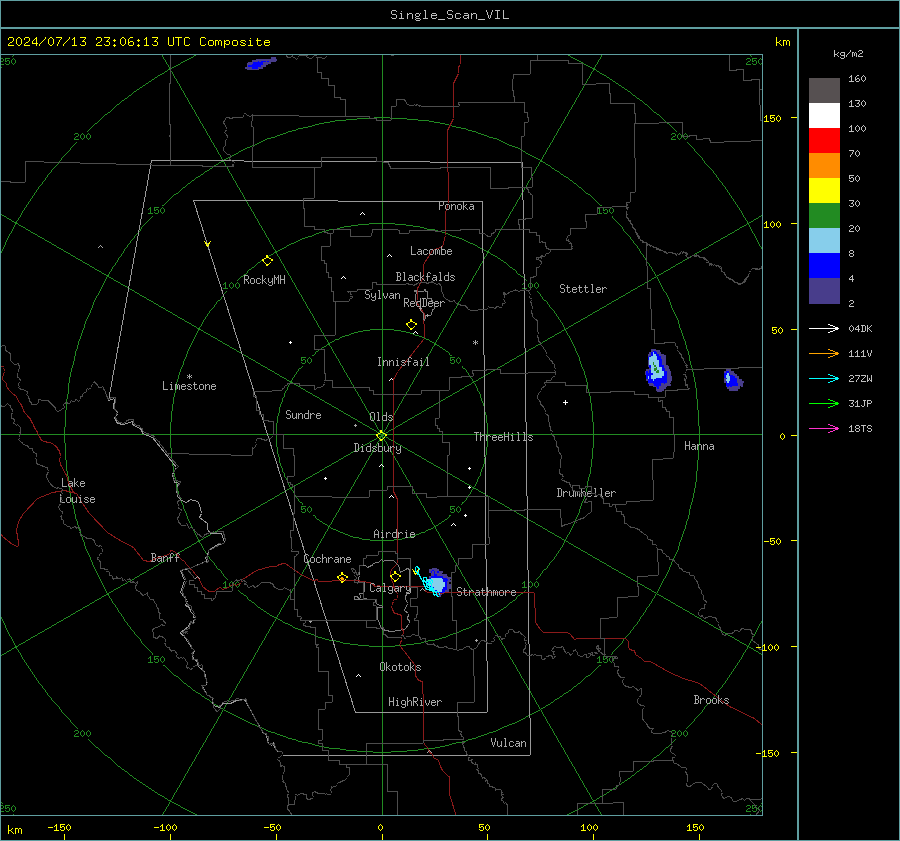Select the gray 130-160 legend color
This screenshot has width=900, height=841.
824,91
